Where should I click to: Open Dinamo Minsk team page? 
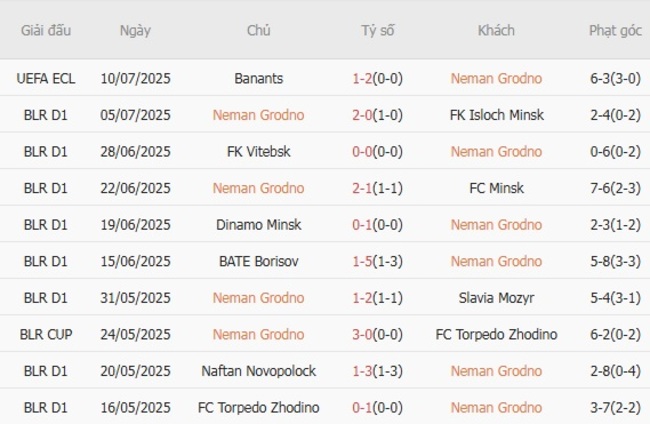[258, 225]
